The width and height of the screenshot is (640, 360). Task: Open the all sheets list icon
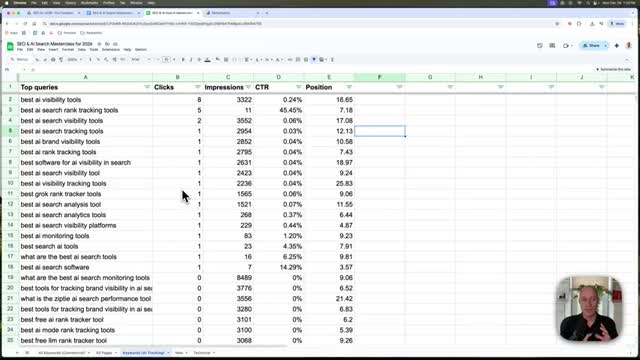[x=27, y=353]
